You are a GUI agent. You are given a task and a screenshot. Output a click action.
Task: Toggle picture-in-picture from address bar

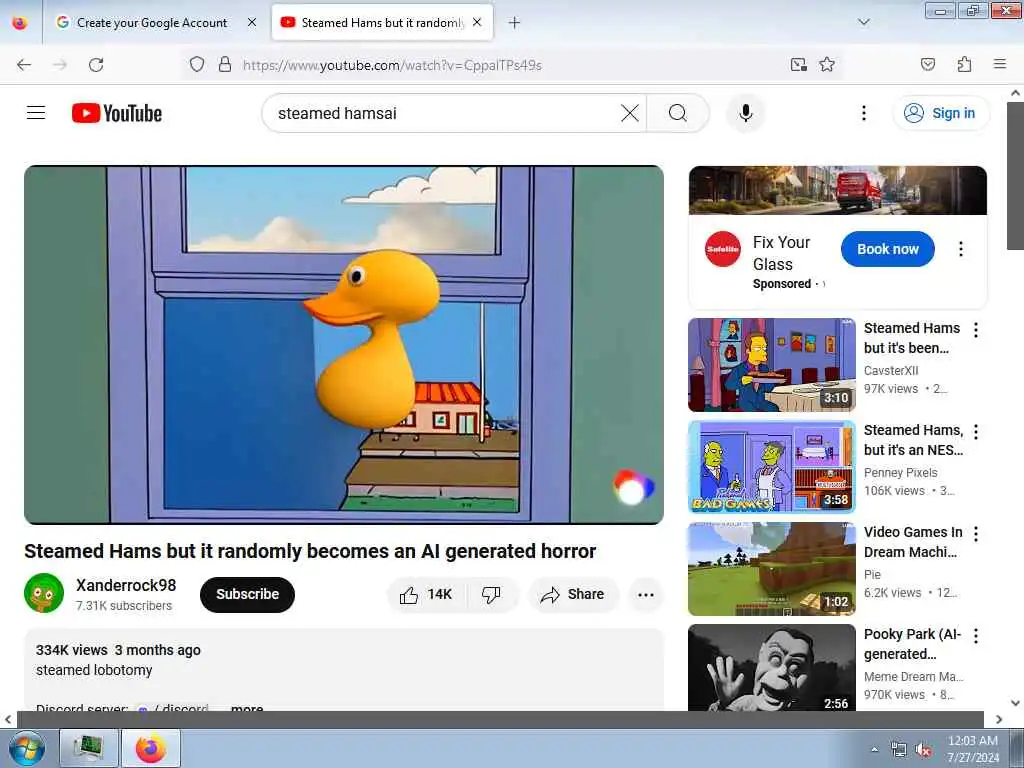coord(798,64)
